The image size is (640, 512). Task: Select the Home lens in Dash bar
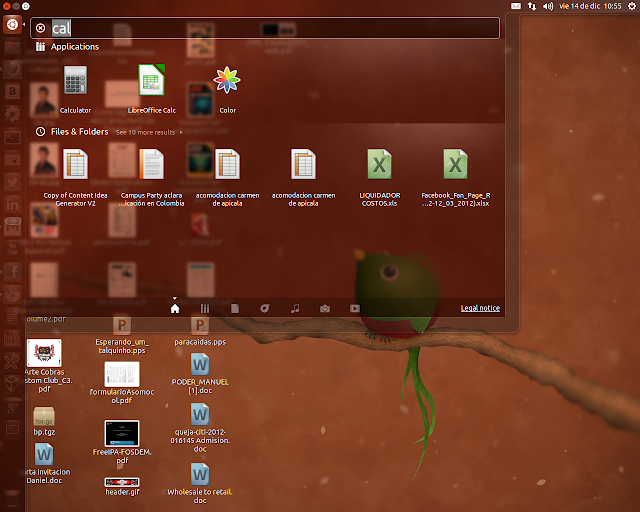(175, 308)
